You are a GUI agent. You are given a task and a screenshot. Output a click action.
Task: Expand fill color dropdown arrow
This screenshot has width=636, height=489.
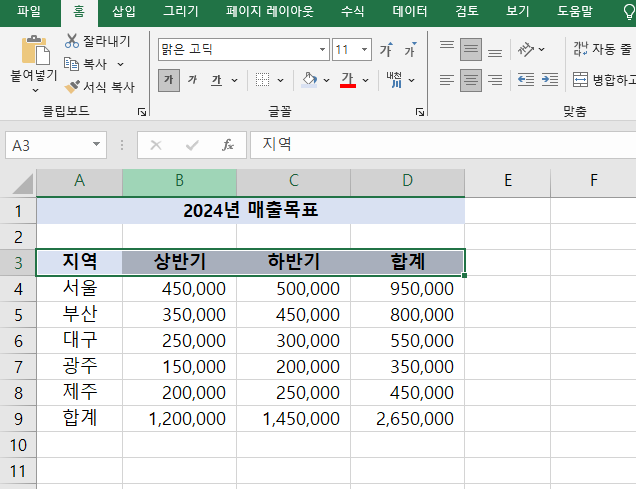coord(327,80)
